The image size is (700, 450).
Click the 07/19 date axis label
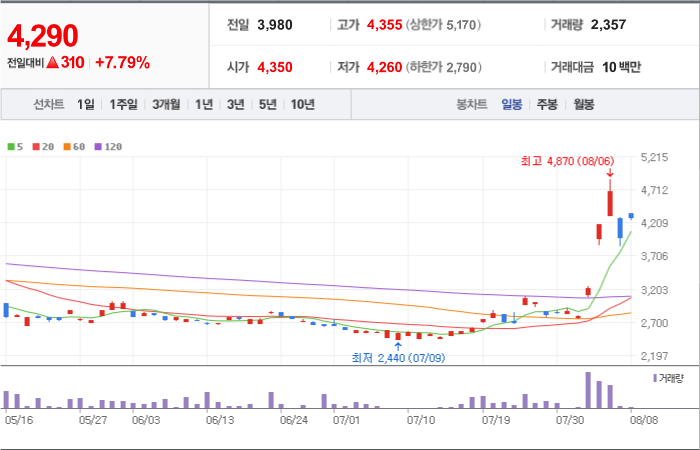(496, 421)
